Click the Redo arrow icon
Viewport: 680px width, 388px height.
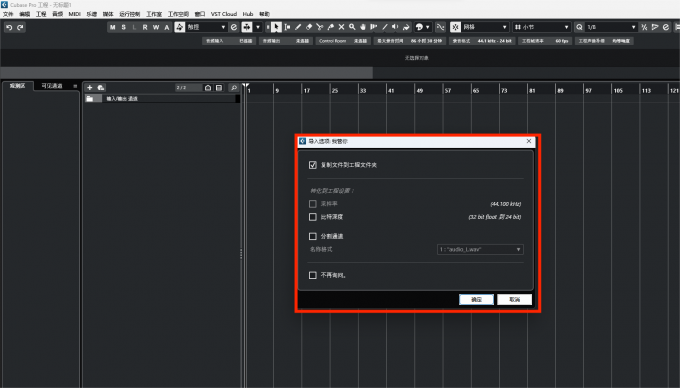[x=20, y=27]
